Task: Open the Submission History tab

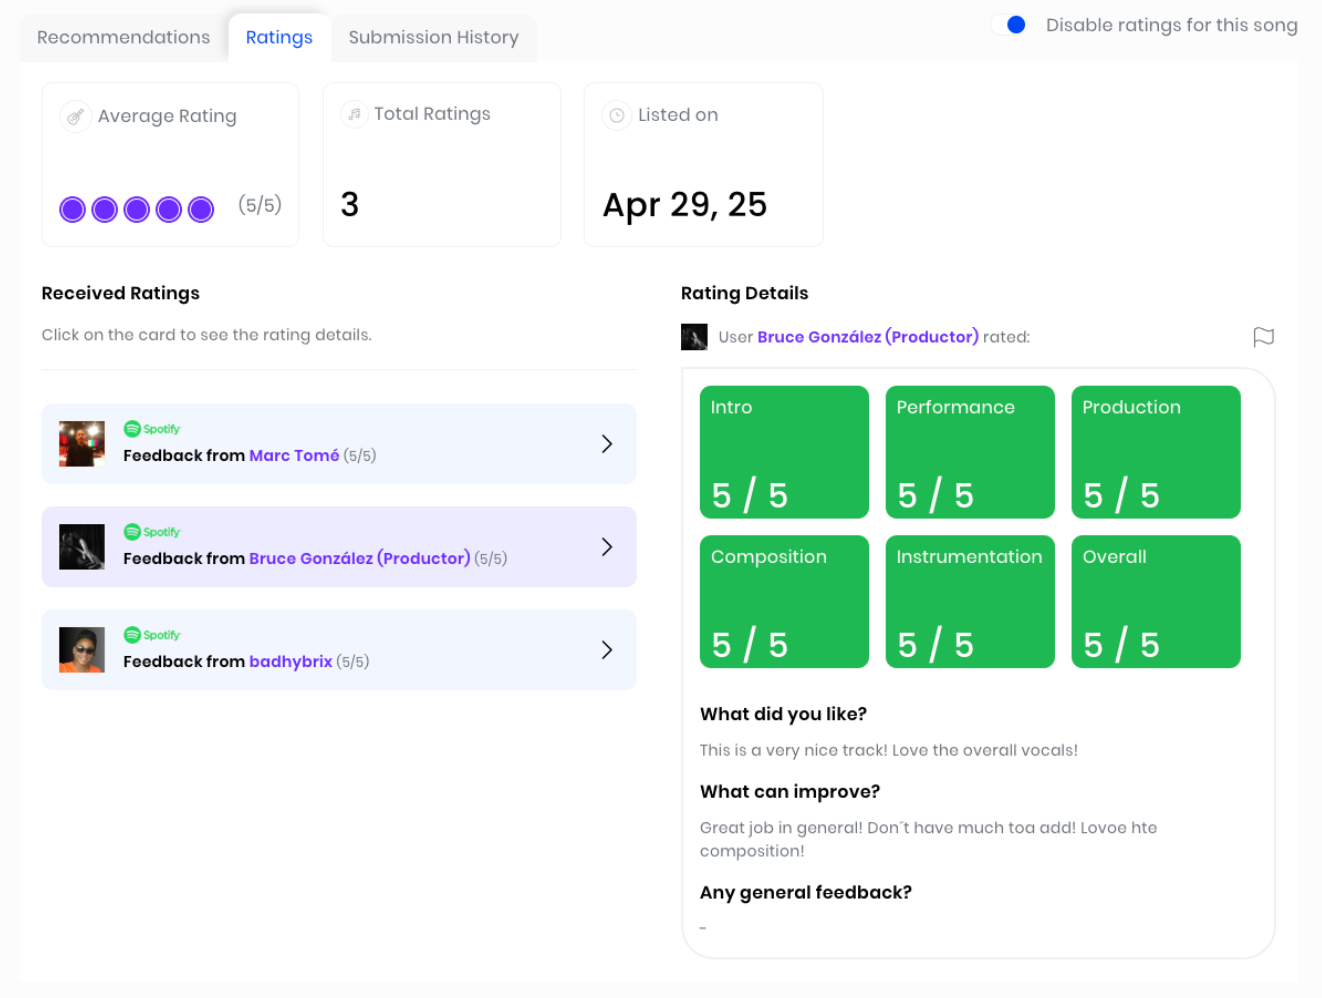Action: (x=433, y=37)
